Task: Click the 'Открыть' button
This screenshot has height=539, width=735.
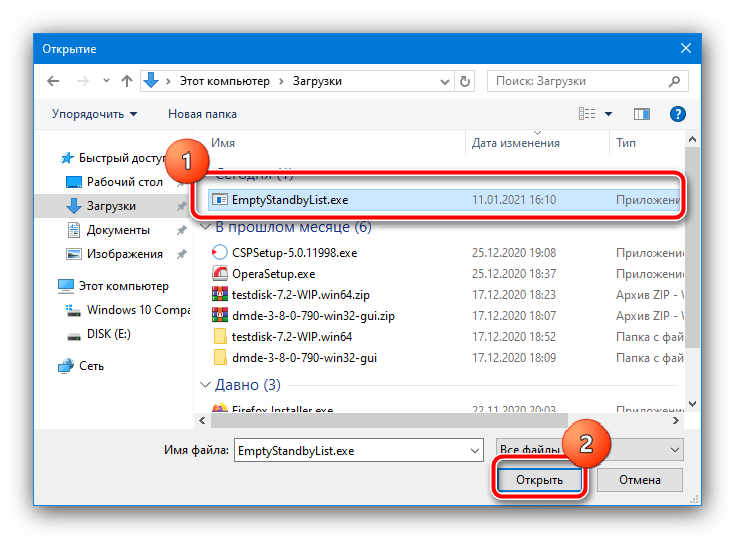Action: (x=539, y=479)
